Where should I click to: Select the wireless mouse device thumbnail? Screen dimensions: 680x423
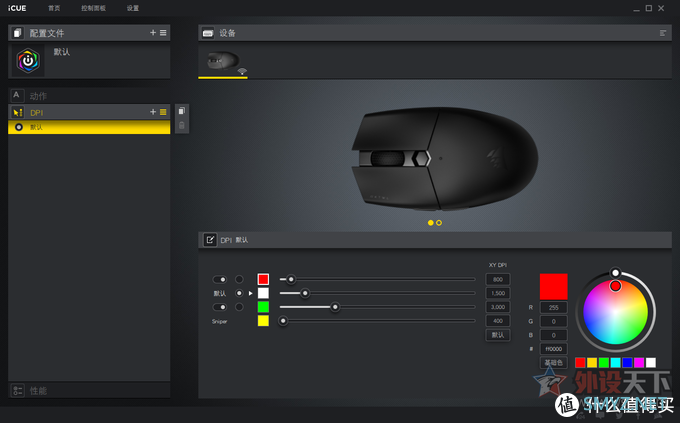click(223, 62)
